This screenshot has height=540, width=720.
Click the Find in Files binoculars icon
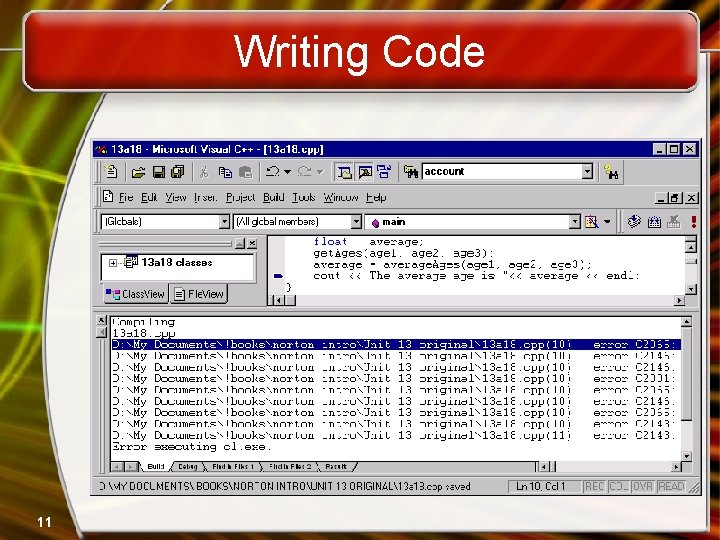click(411, 172)
